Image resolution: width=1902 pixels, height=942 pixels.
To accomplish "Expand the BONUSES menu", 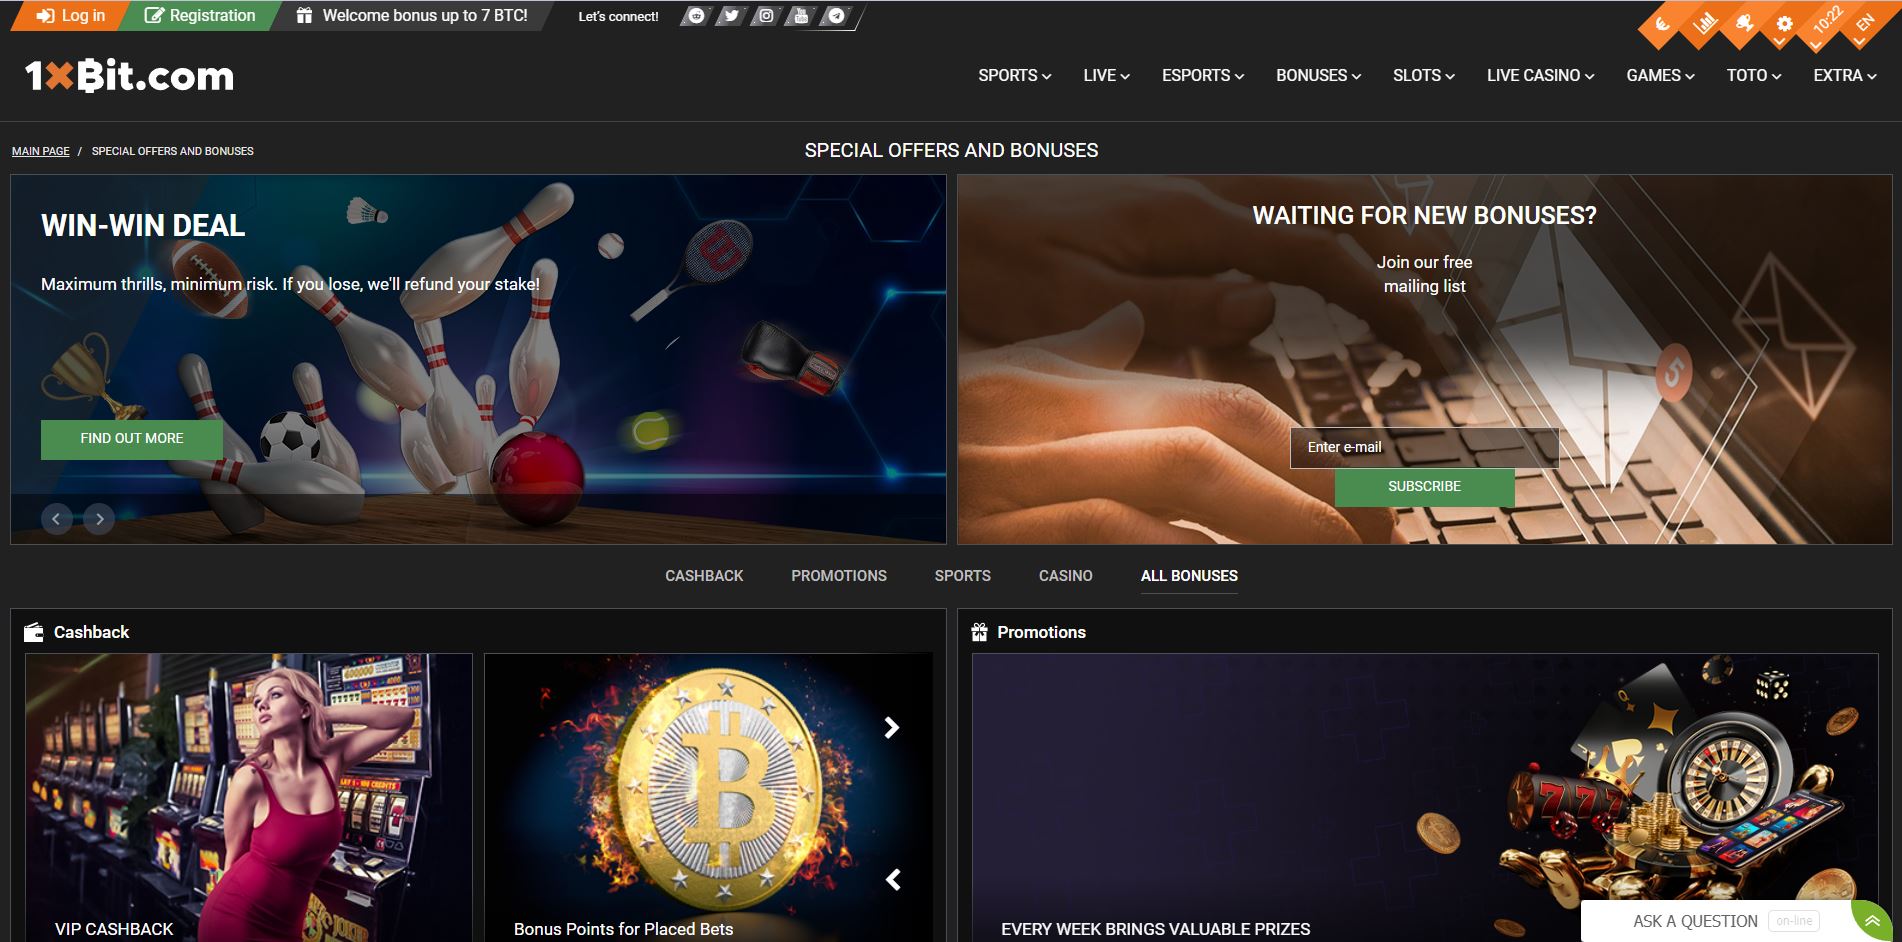I will (1318, 76).
